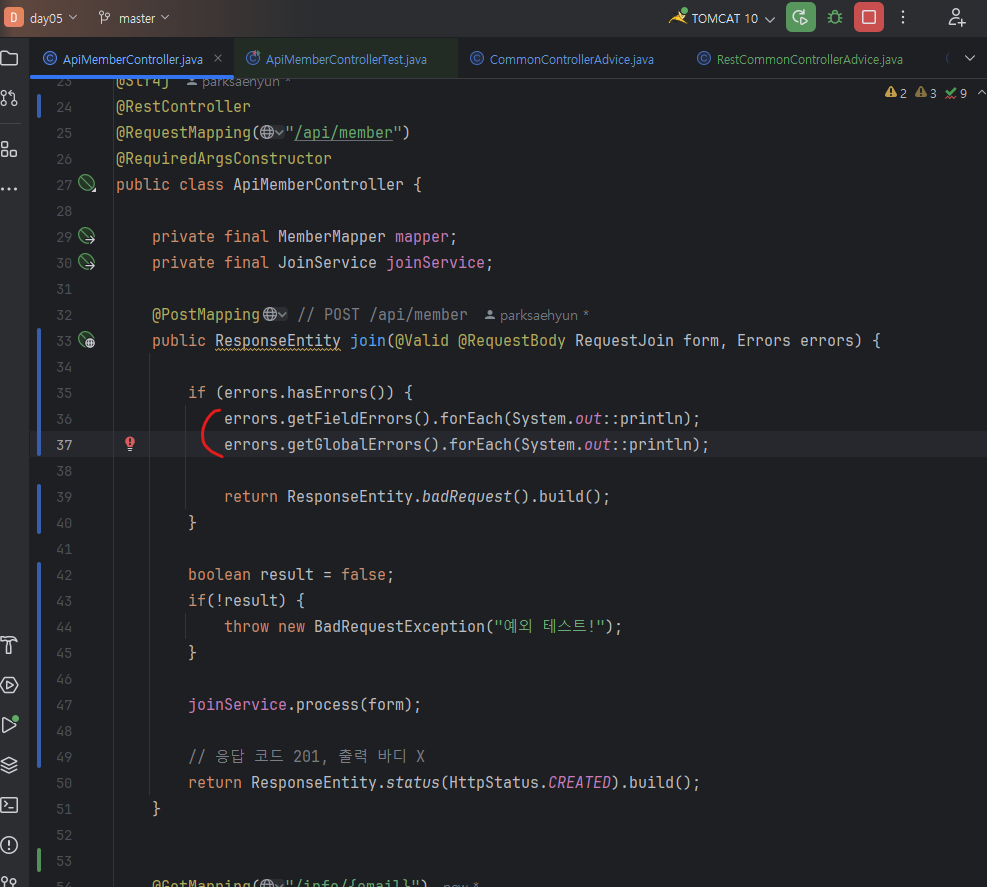This screenshot has height=887, width=987.
Task: Click line number 44 in gutter
Action: (x=64, y=627)
